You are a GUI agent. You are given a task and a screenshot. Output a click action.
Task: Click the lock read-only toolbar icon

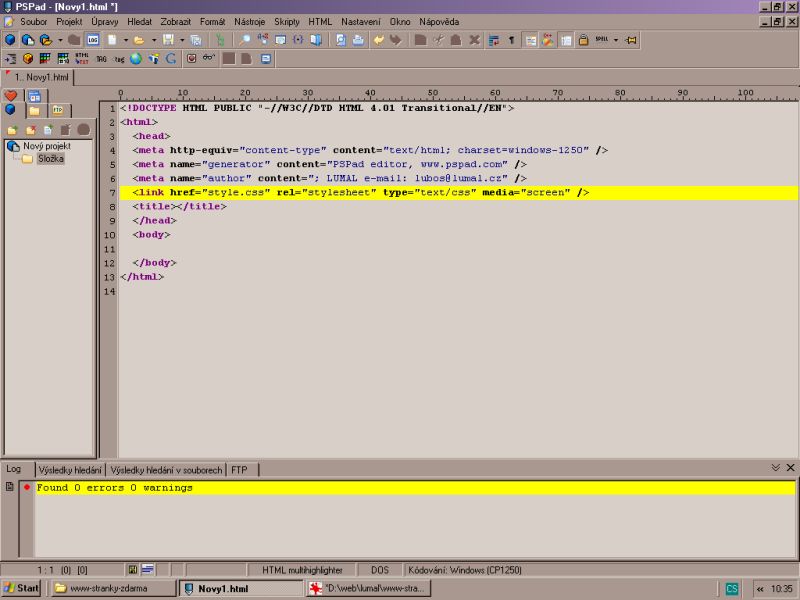pyautogui.click(x=582, y=40)
